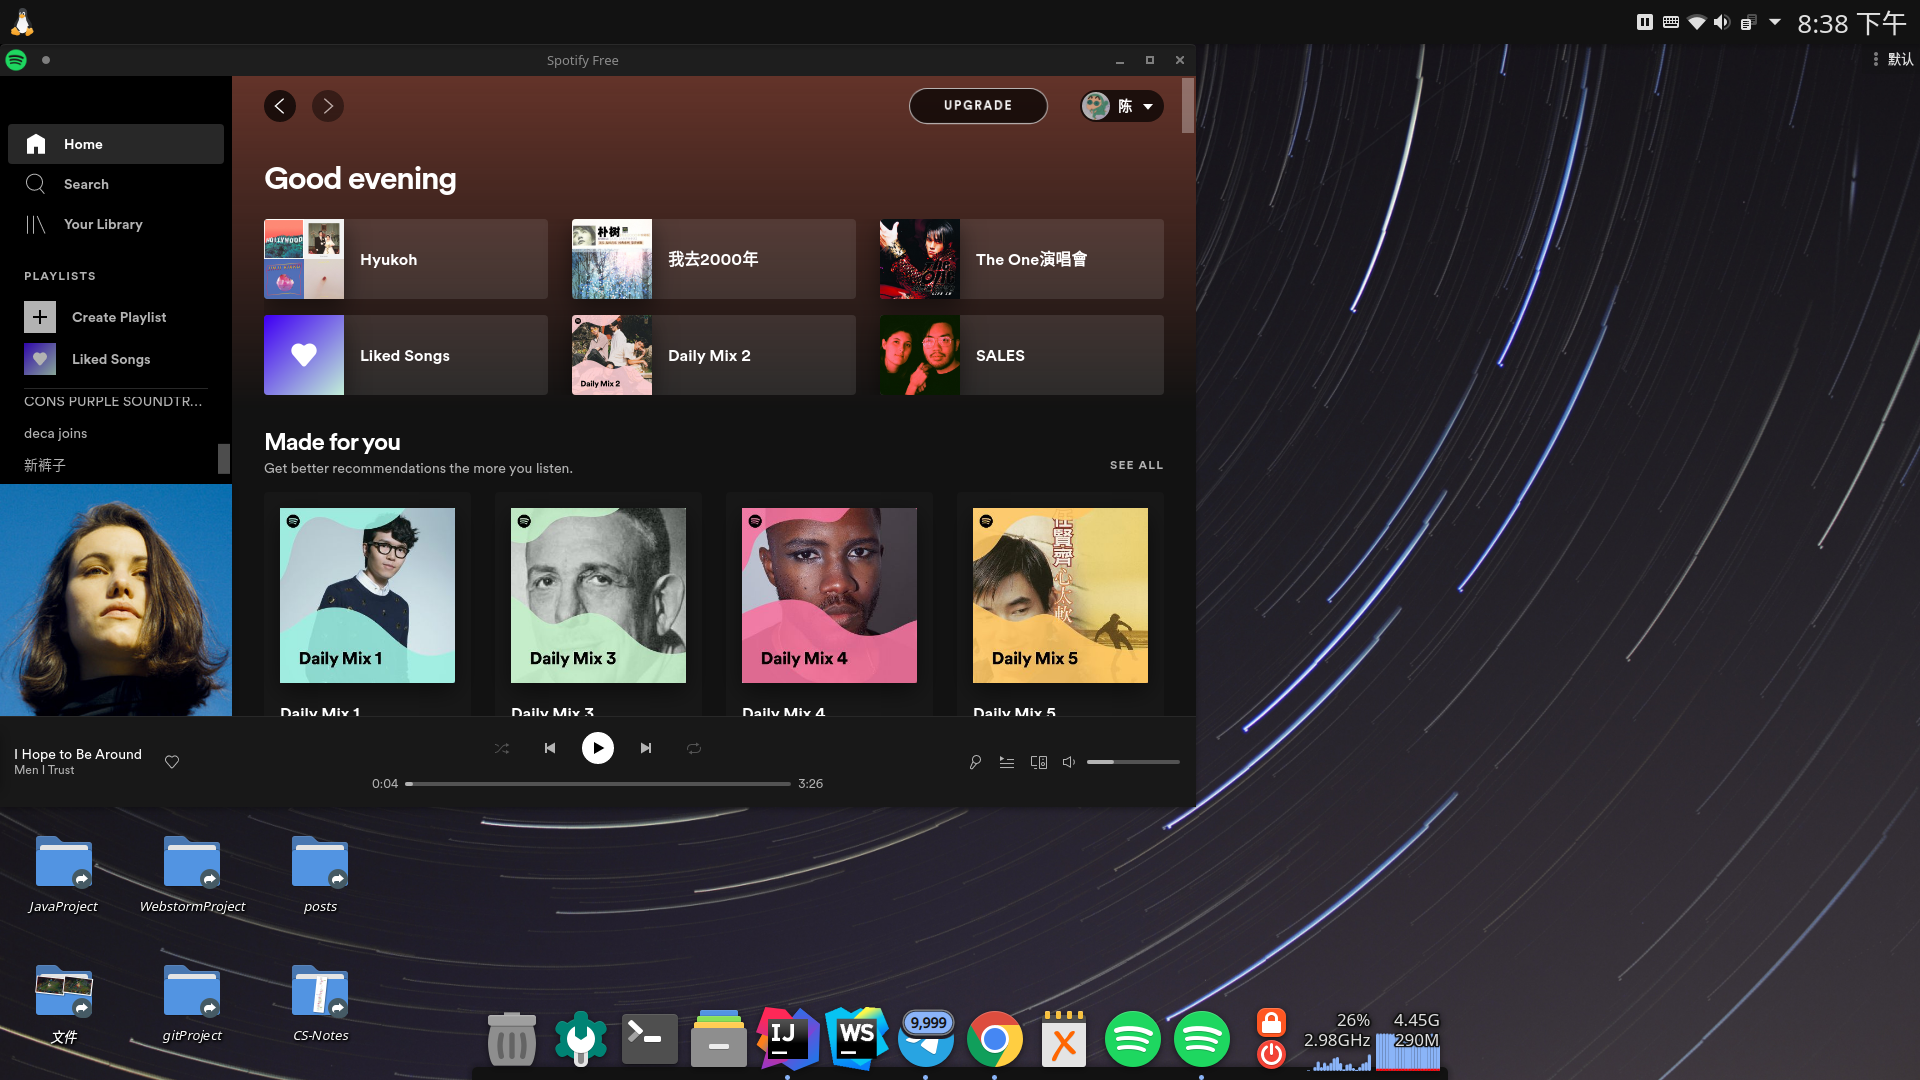
Task: Open the play queue
Action: [x=1007, y=762]
